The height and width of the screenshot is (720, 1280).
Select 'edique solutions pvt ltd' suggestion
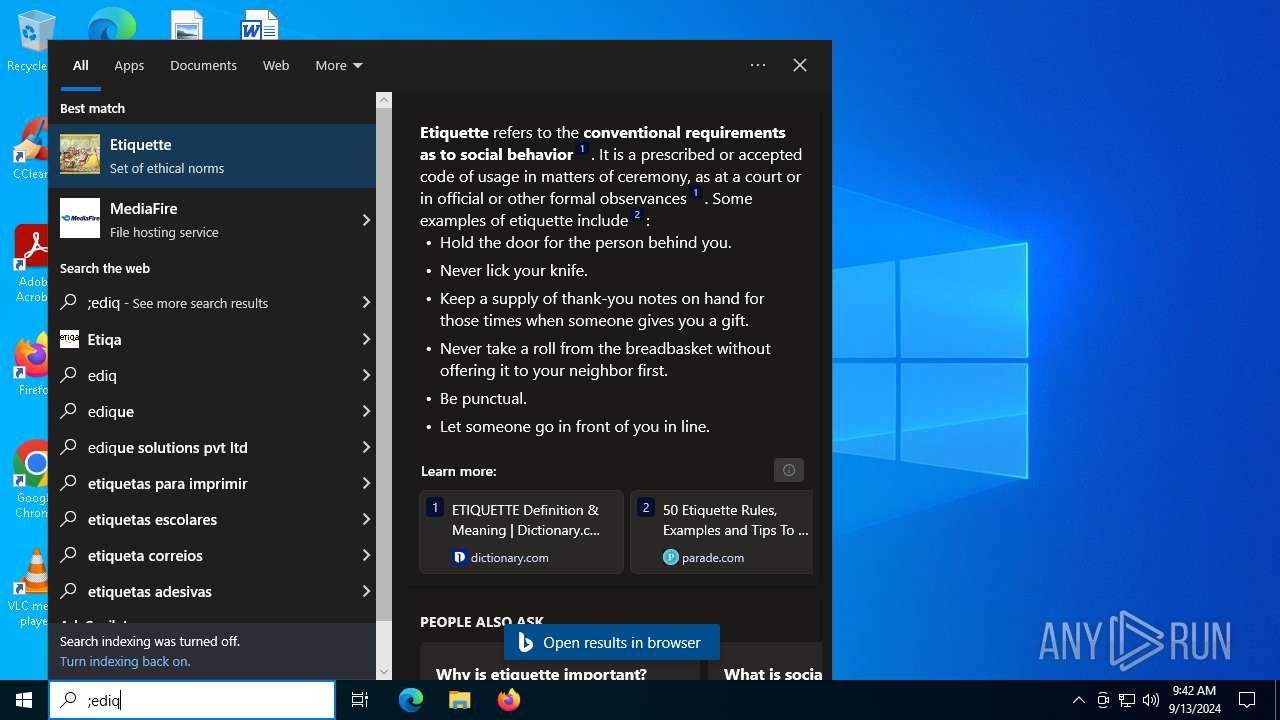212,447
